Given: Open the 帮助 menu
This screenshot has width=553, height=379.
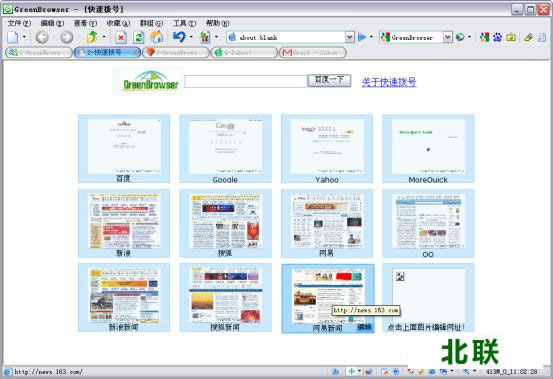Looking at the screenshot, I should click(x=218, y=23).
